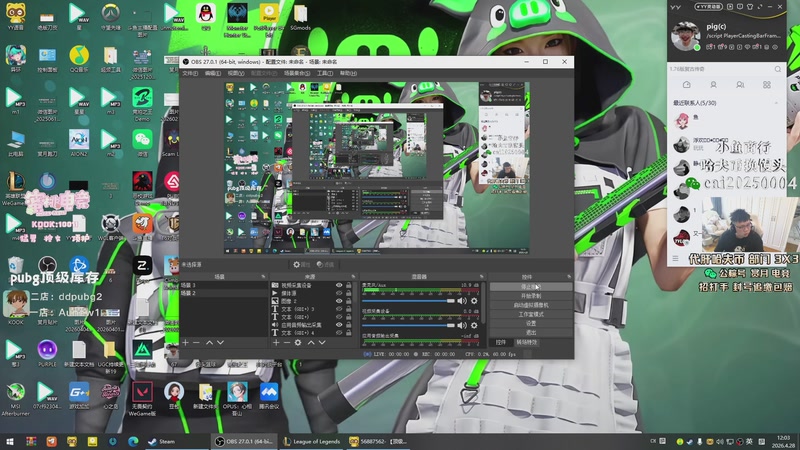Open the YY message bubble icon in the title bar

[x=740, y=7]
